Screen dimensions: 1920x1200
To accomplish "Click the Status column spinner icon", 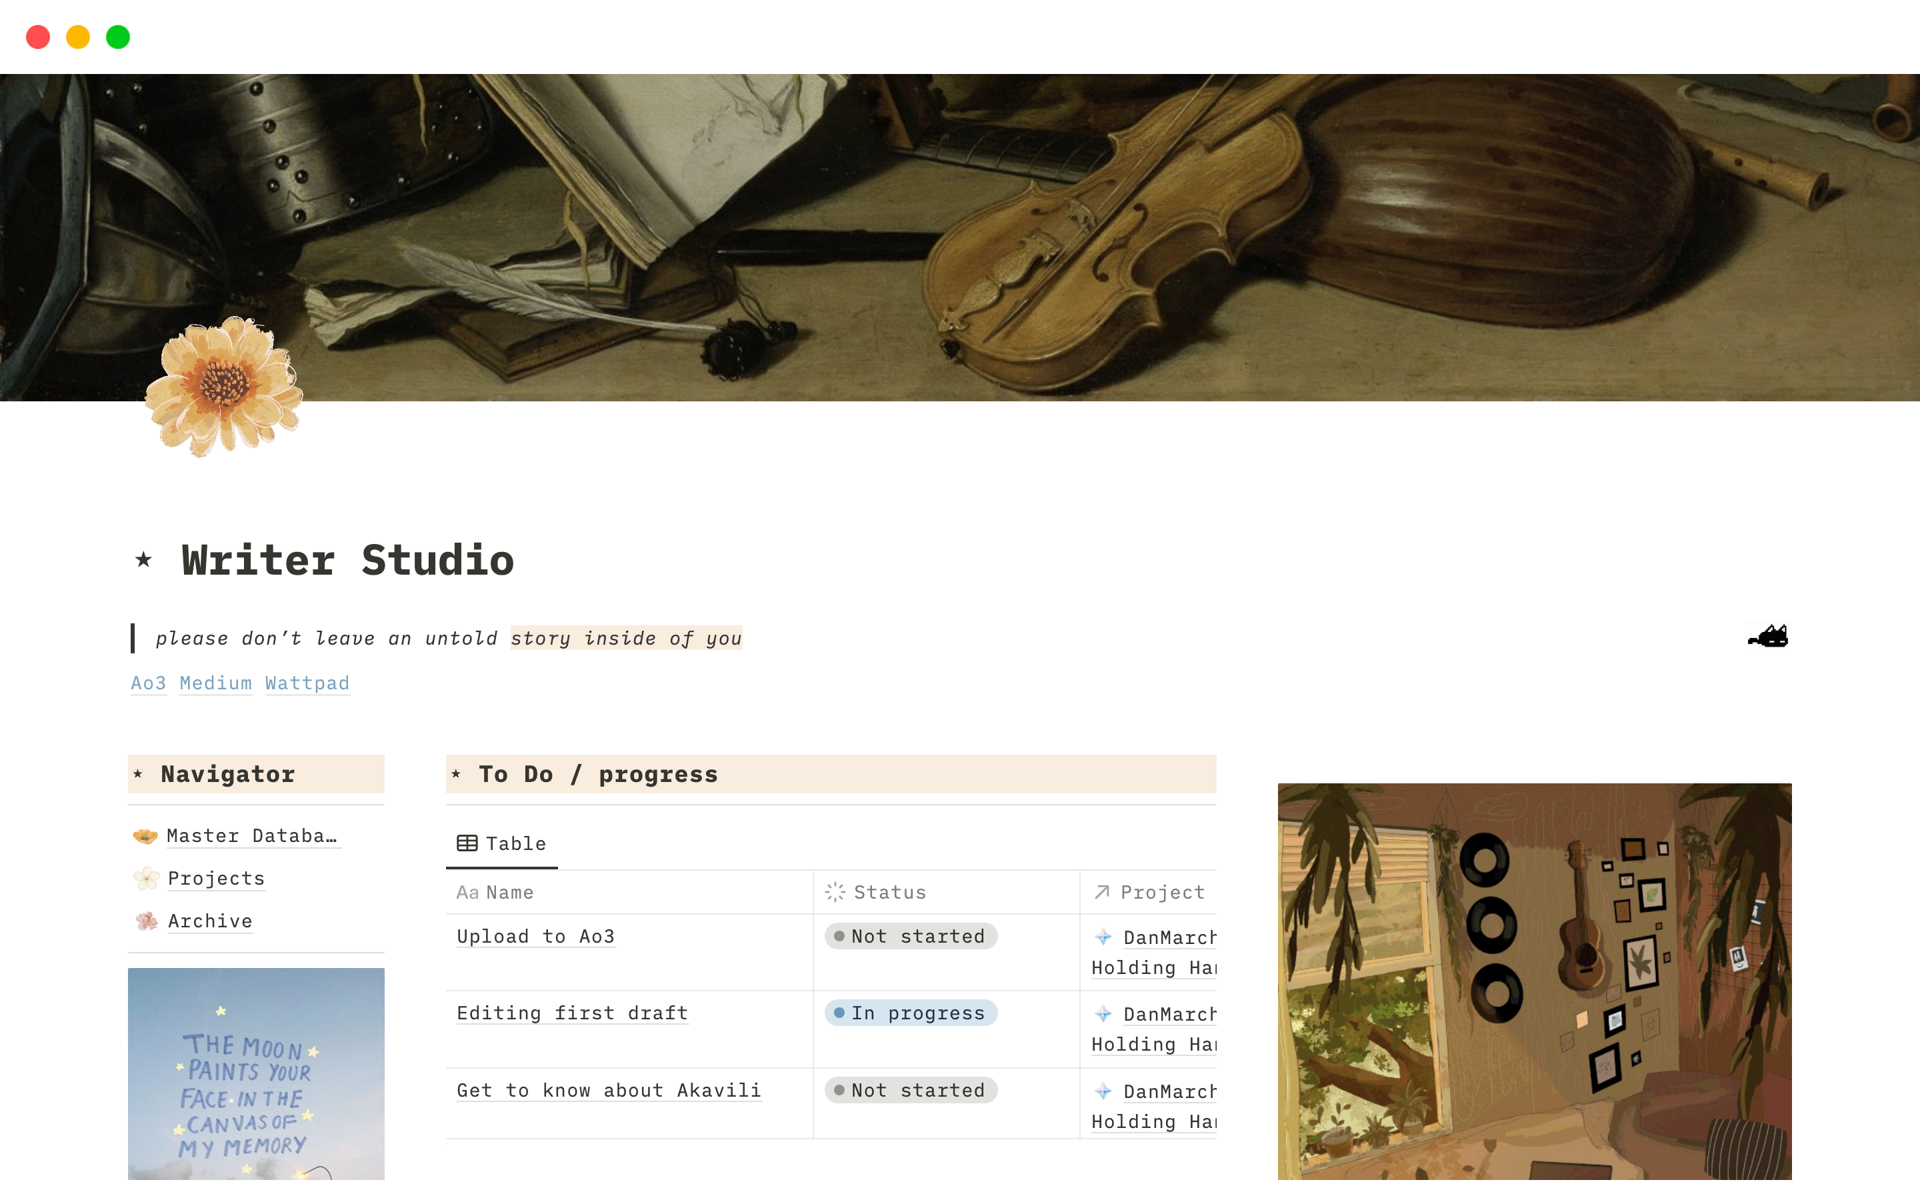I will click(835, 892).
